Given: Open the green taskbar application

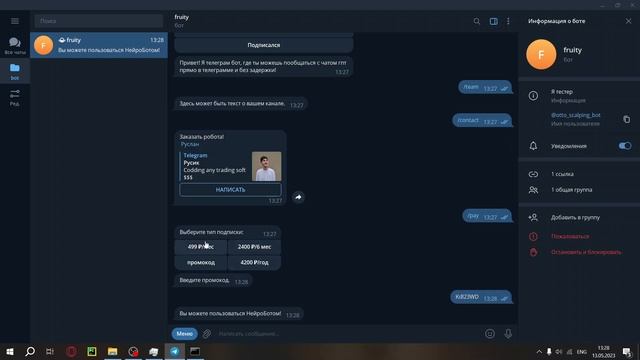Looking at the screenshot, I should coord(92,351).
